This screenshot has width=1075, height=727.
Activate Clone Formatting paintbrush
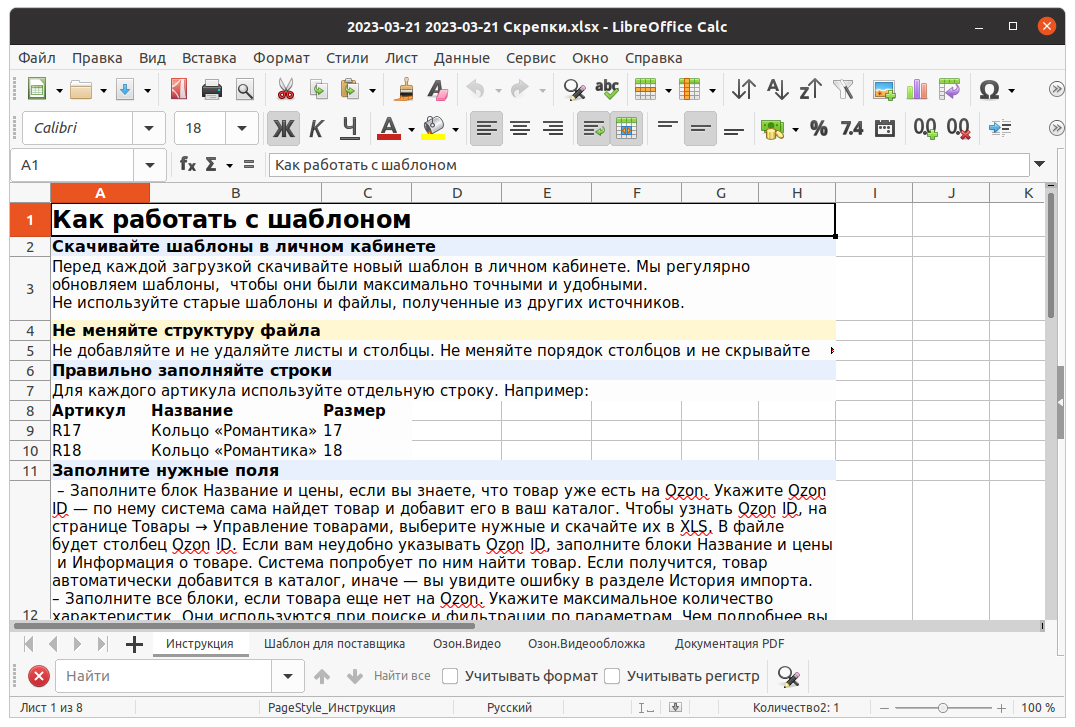coord(404,90)
